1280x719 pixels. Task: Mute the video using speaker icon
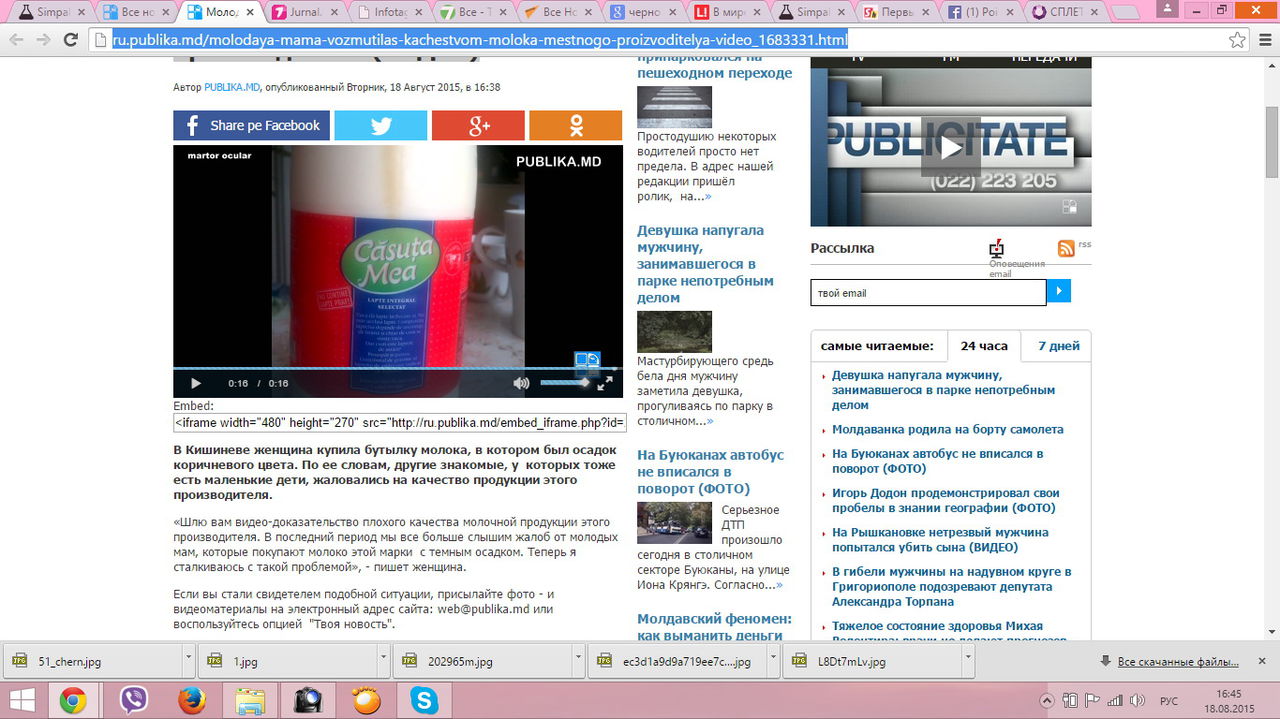[x=521, y=383]
